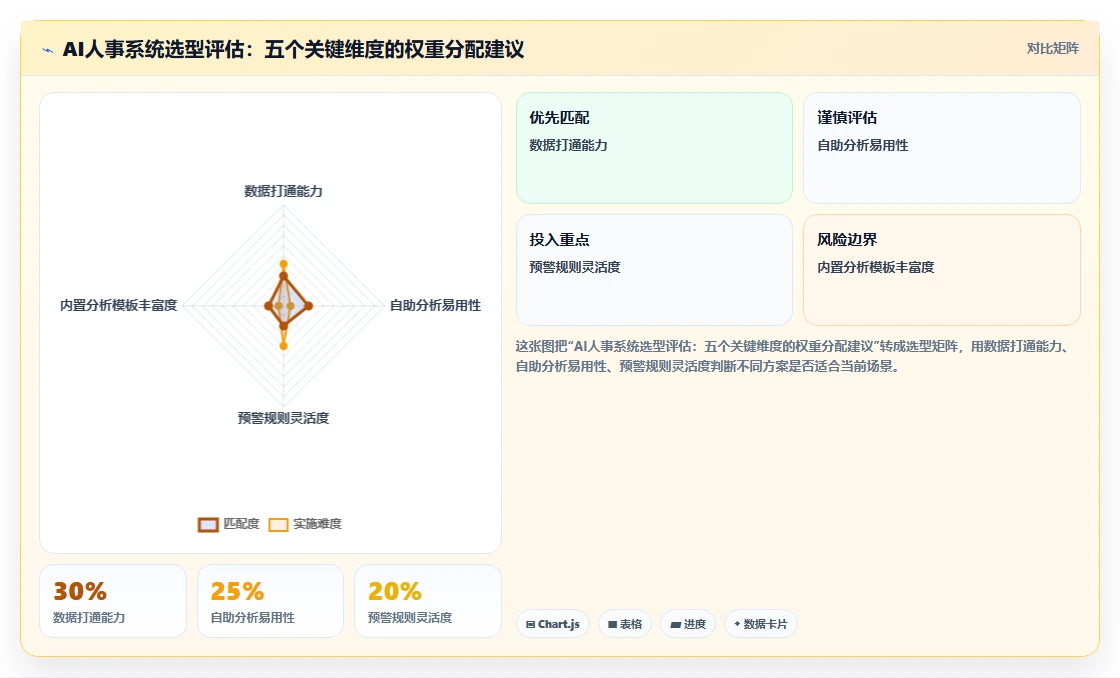This screenshot has height=678, width=1120.
Task: Toggle the 实施难度 legend swatch
Action: tap(278, 524)
